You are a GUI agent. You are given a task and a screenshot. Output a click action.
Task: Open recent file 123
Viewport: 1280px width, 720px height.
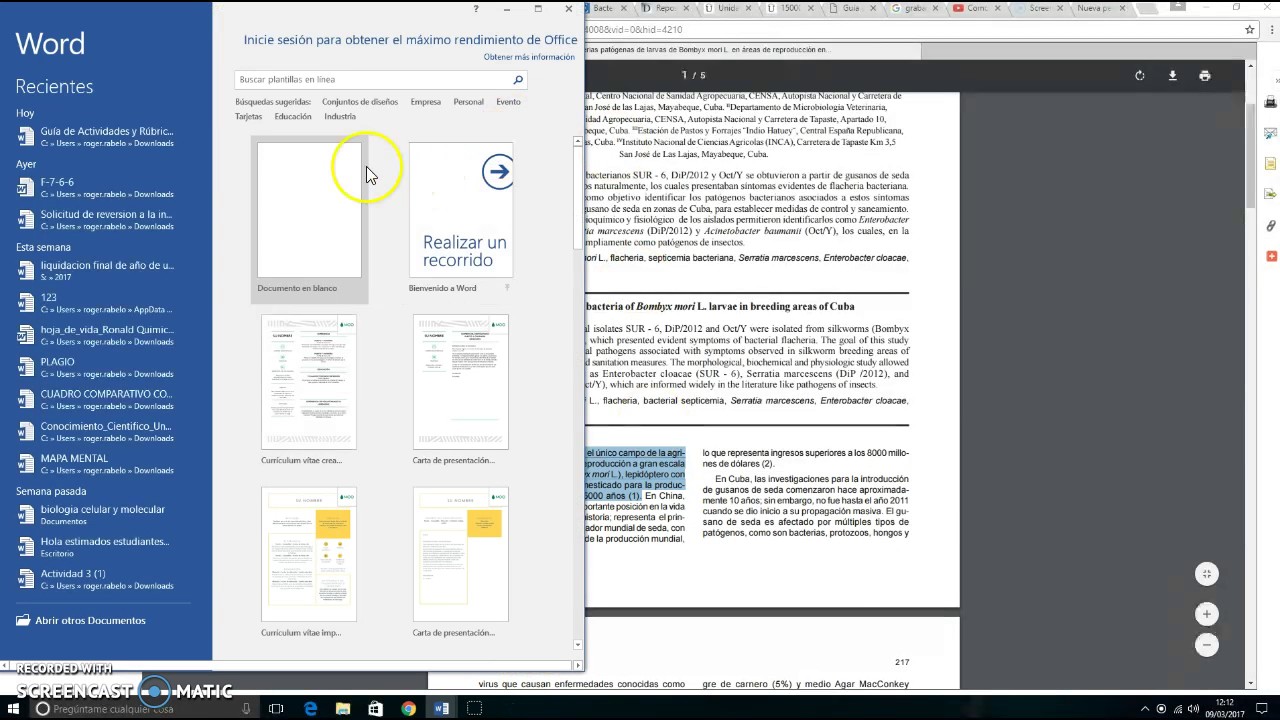pyautogui.click(x=106, y=303)
